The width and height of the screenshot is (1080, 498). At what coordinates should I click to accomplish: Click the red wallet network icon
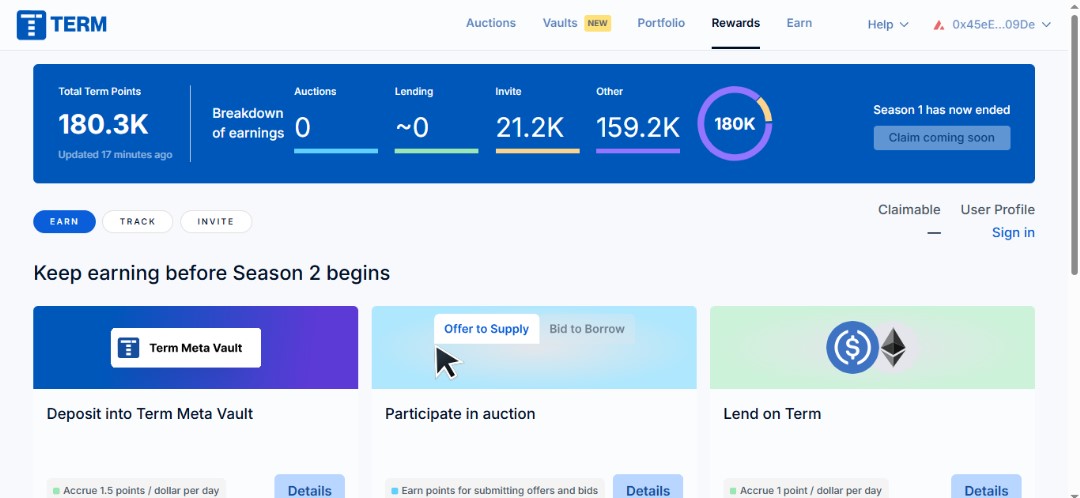click(938, 25)
